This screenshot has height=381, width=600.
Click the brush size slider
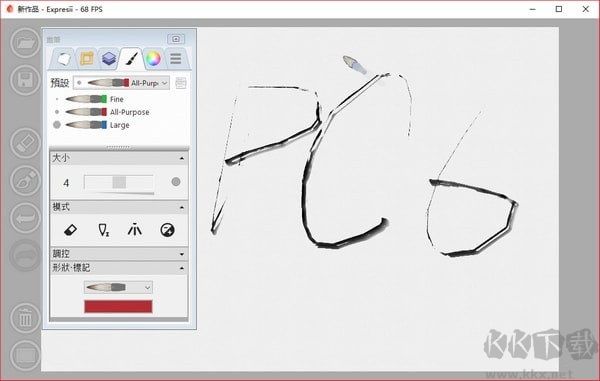[119, 182]
